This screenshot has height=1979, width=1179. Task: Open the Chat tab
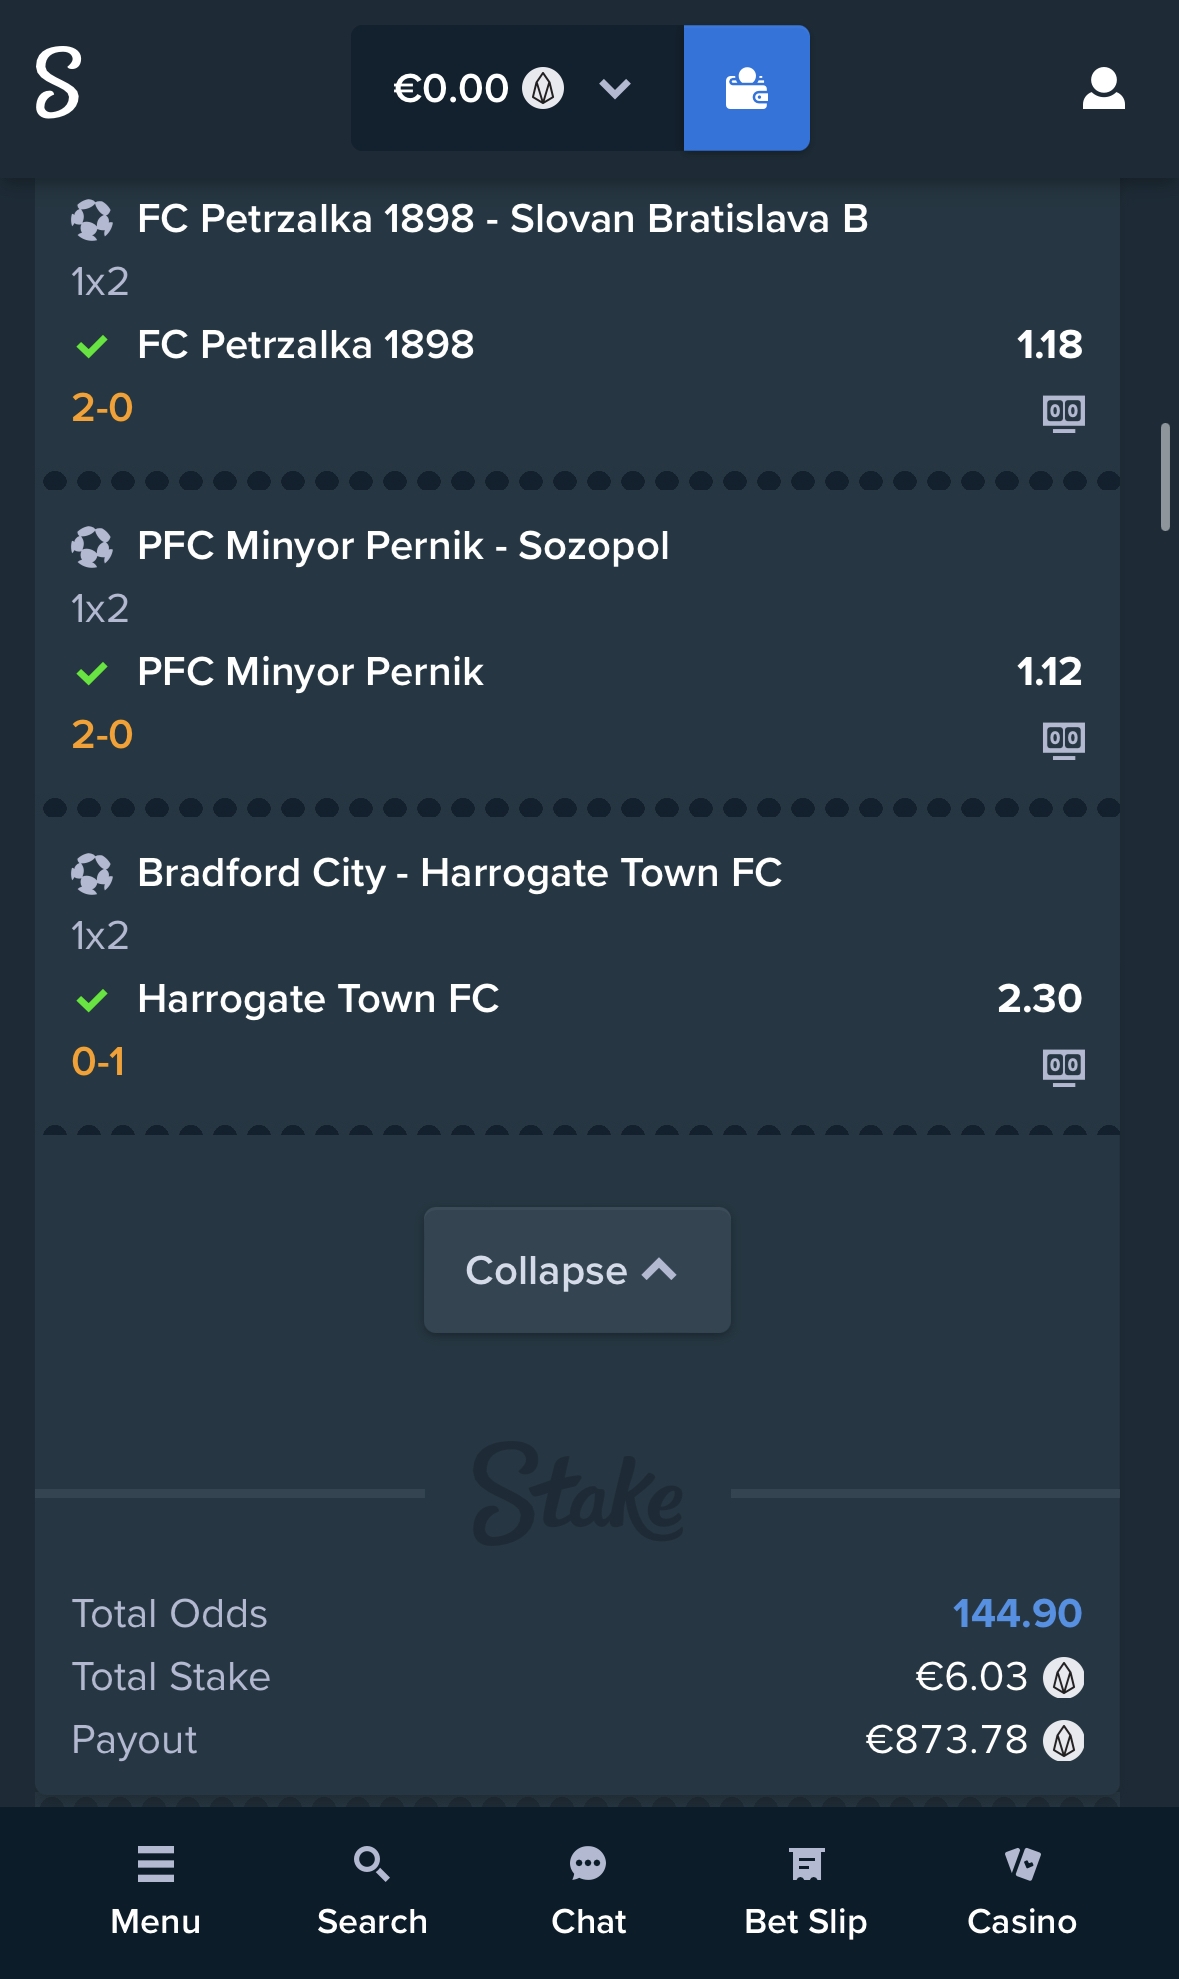(x=588, y=1891)
